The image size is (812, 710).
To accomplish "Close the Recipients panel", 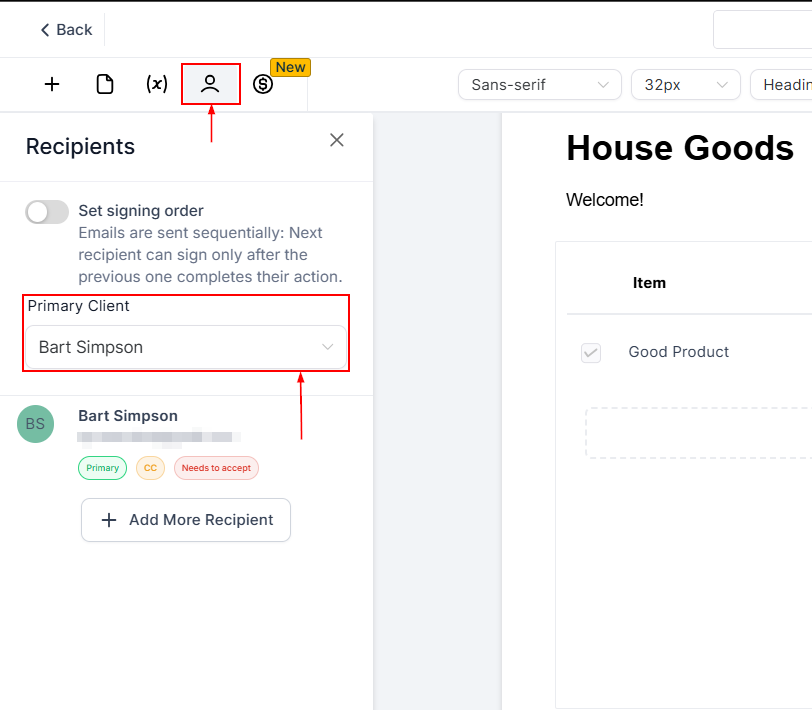I will (337, 140).
